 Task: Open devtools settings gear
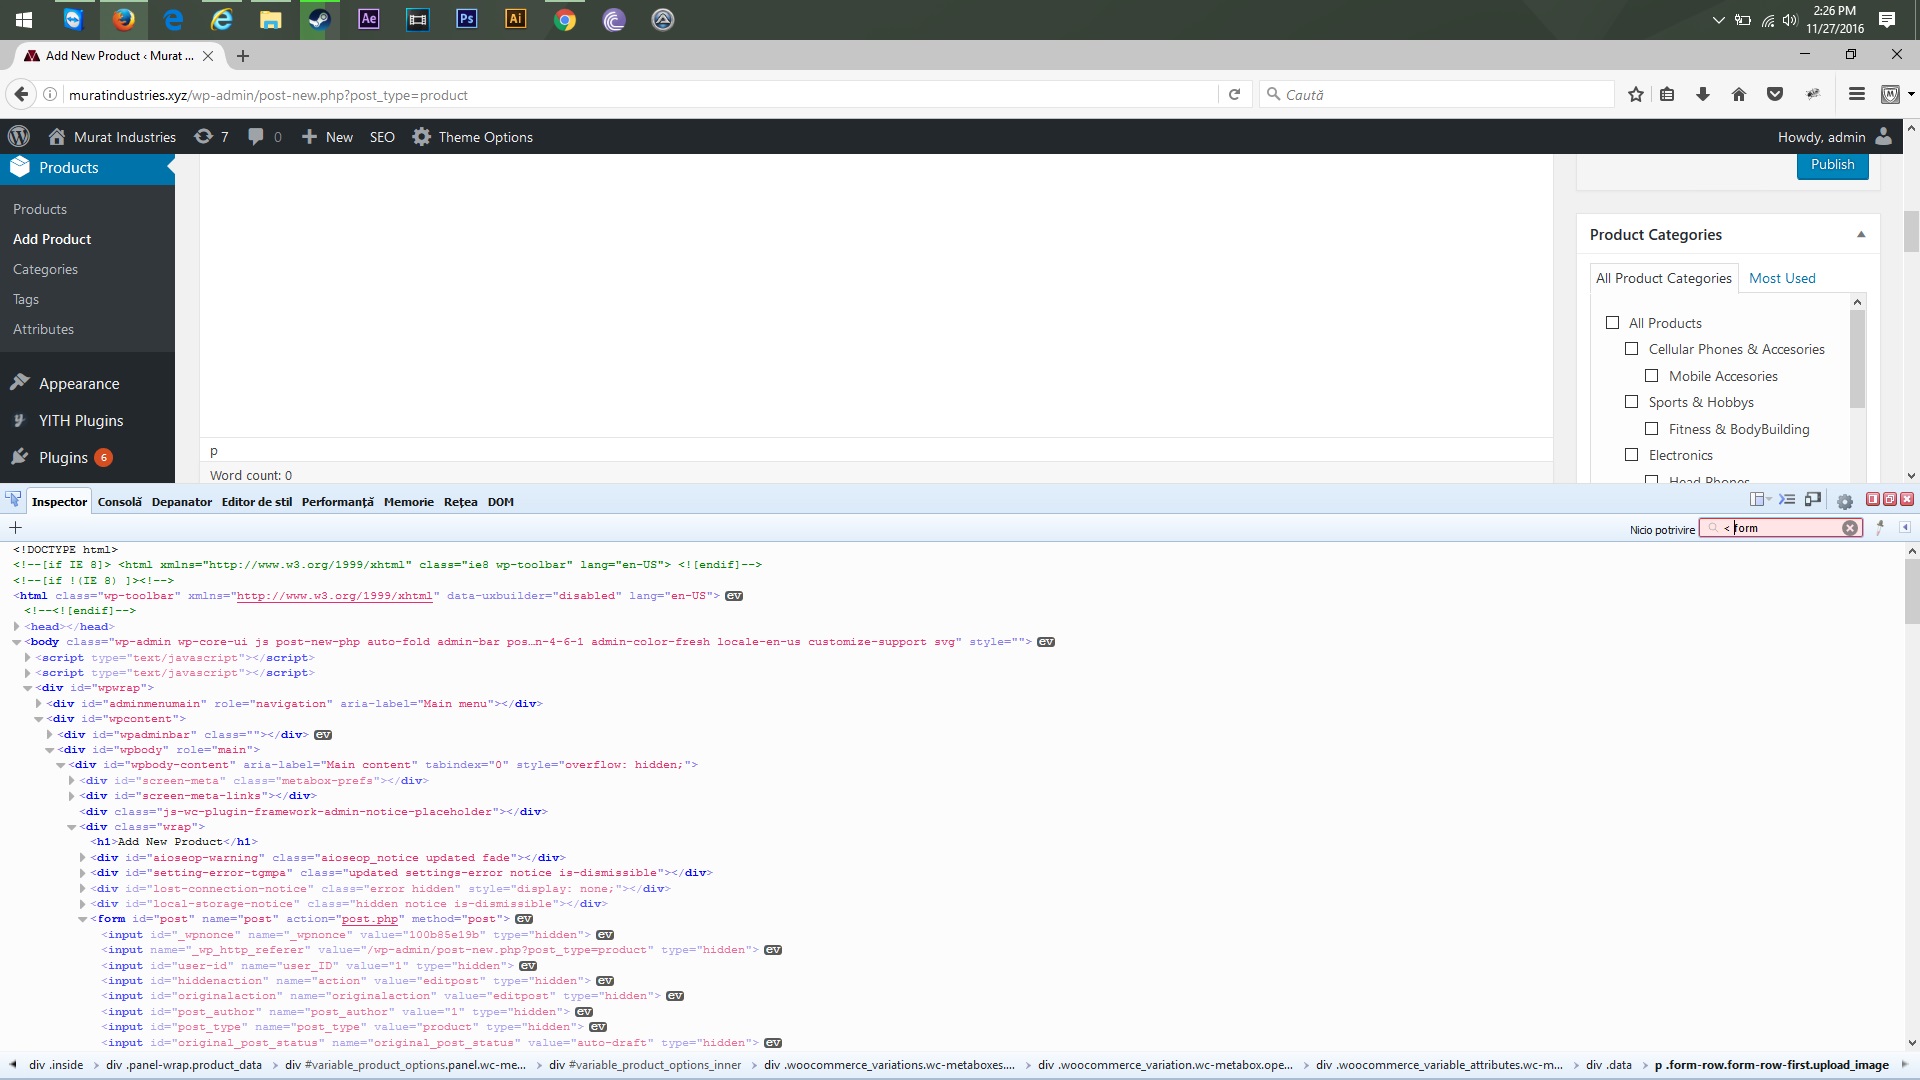1845,501
